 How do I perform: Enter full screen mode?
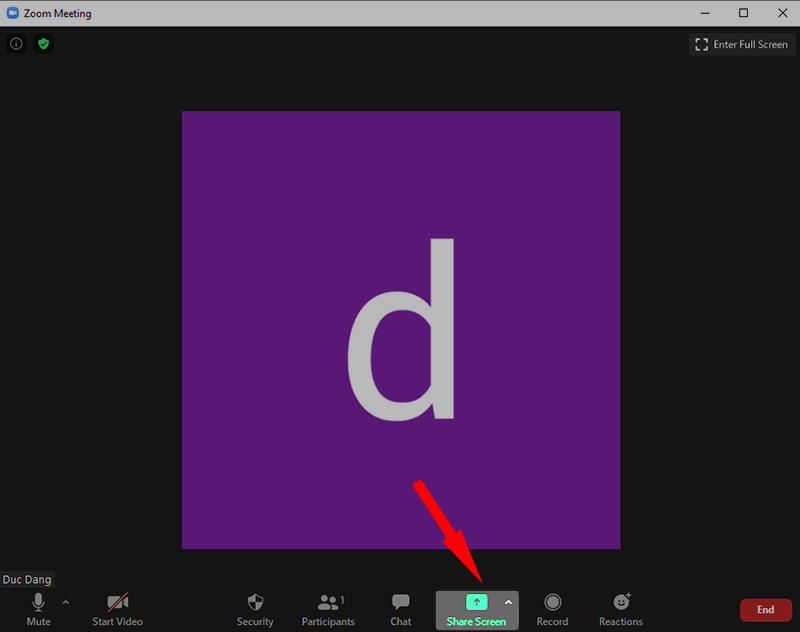pyautogui.click(x=742, y=44)
